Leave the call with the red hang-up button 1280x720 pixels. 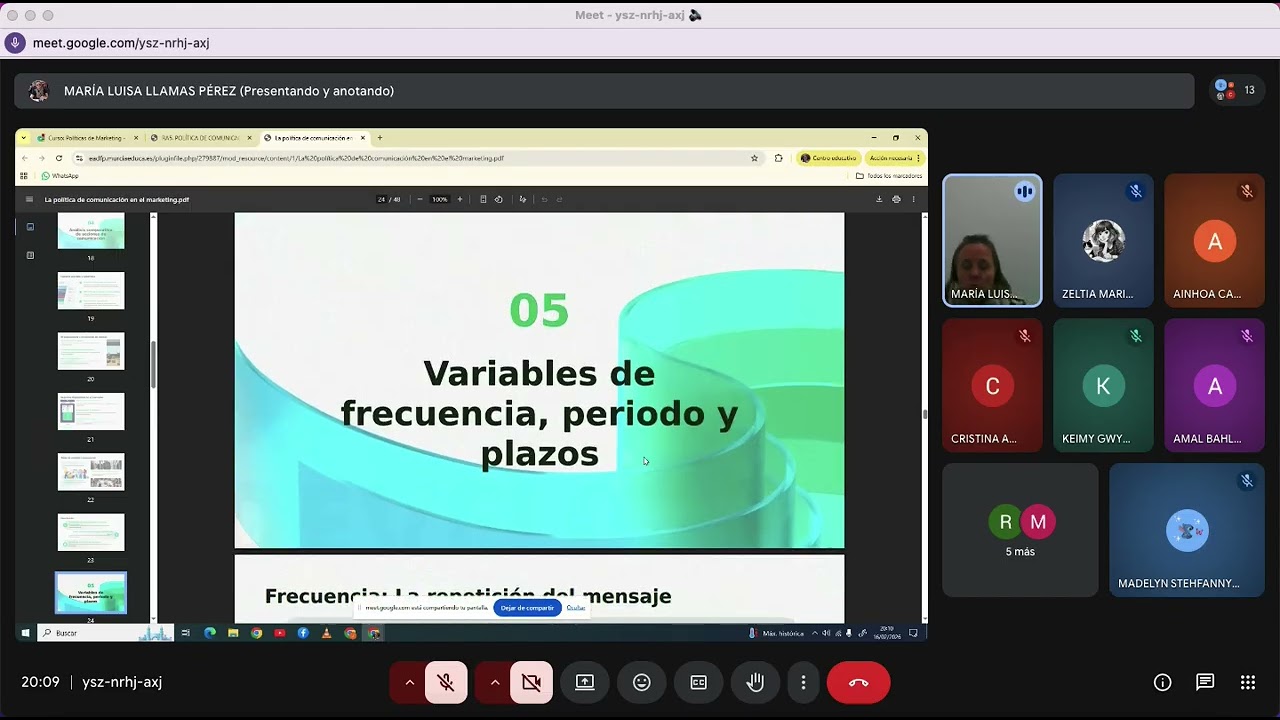pyautogui.click(x=858, y=682)
